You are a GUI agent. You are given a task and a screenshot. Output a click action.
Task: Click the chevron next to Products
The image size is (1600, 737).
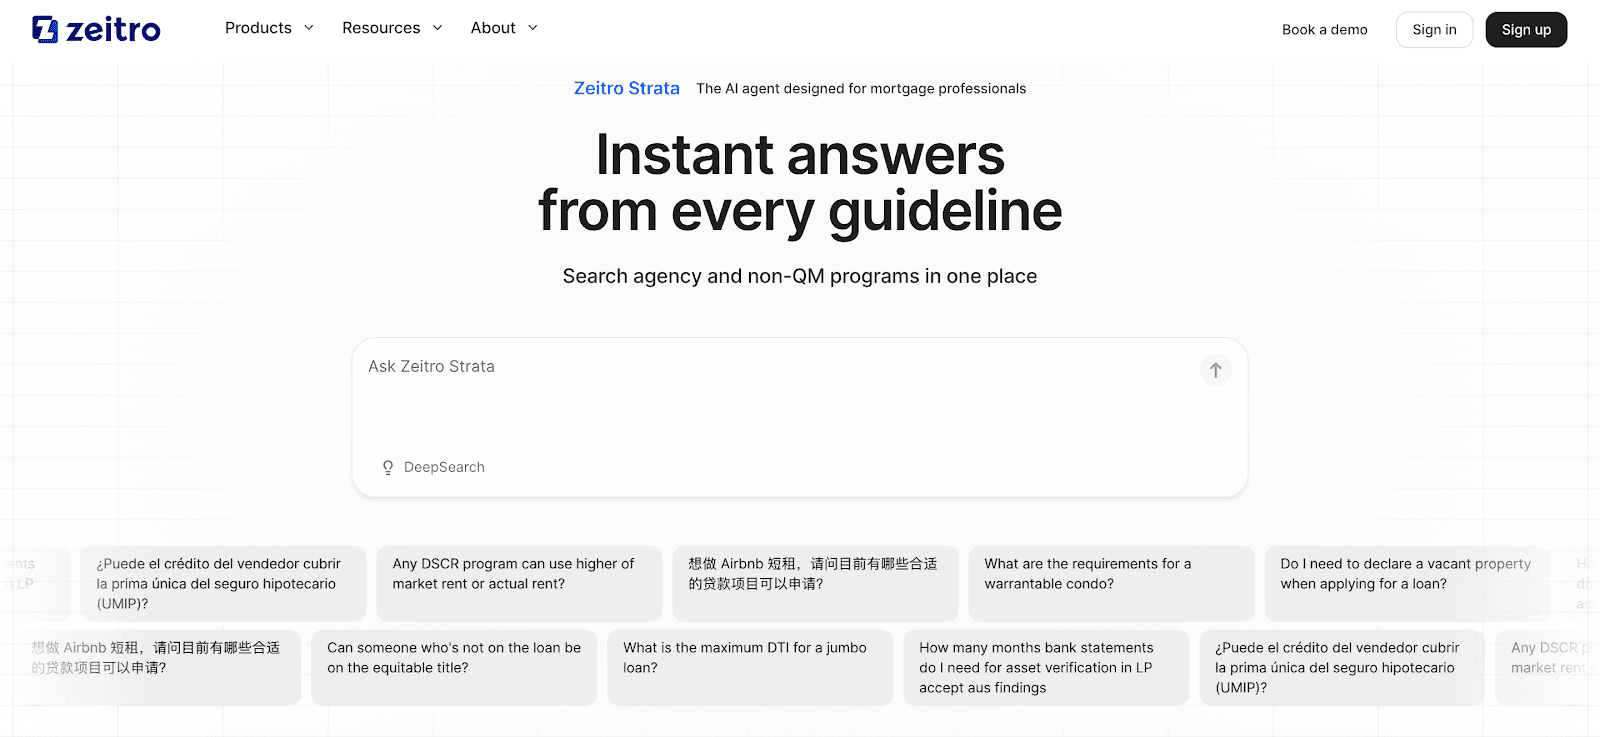coord(309,28)
